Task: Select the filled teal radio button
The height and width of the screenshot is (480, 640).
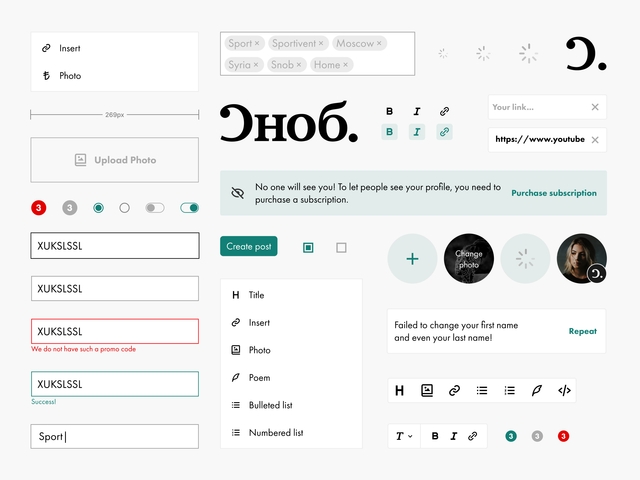Action: [98, 208]
